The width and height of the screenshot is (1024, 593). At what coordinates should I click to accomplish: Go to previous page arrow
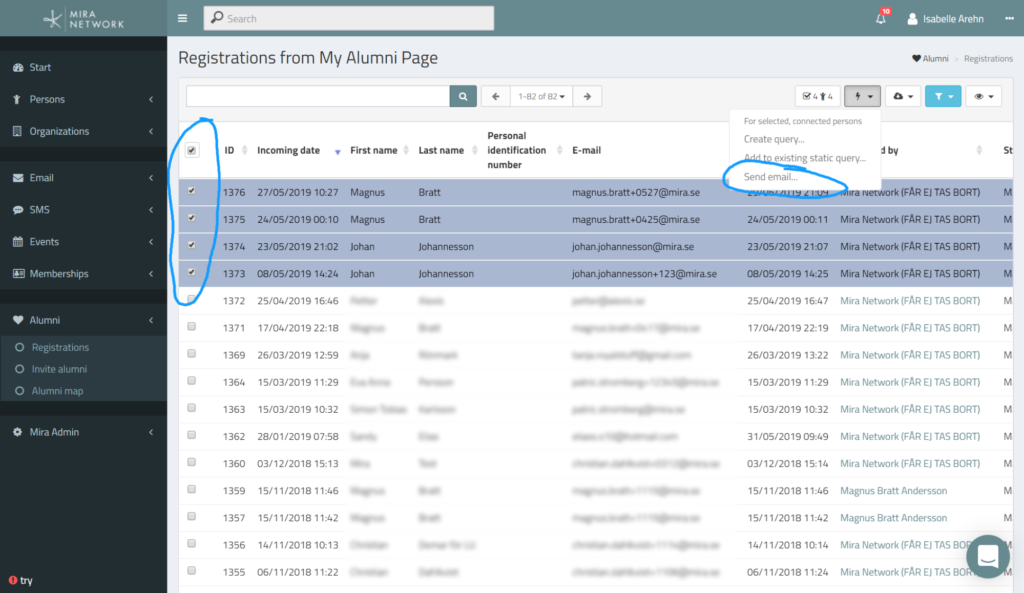496,96
